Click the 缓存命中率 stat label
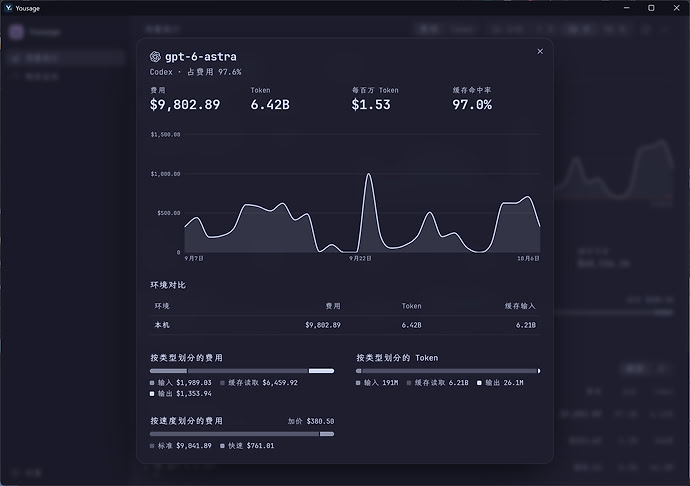 click(472, 90)
